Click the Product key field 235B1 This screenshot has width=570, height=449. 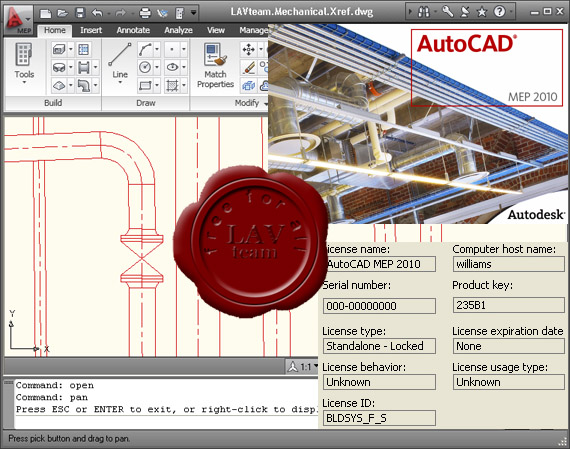509,305
